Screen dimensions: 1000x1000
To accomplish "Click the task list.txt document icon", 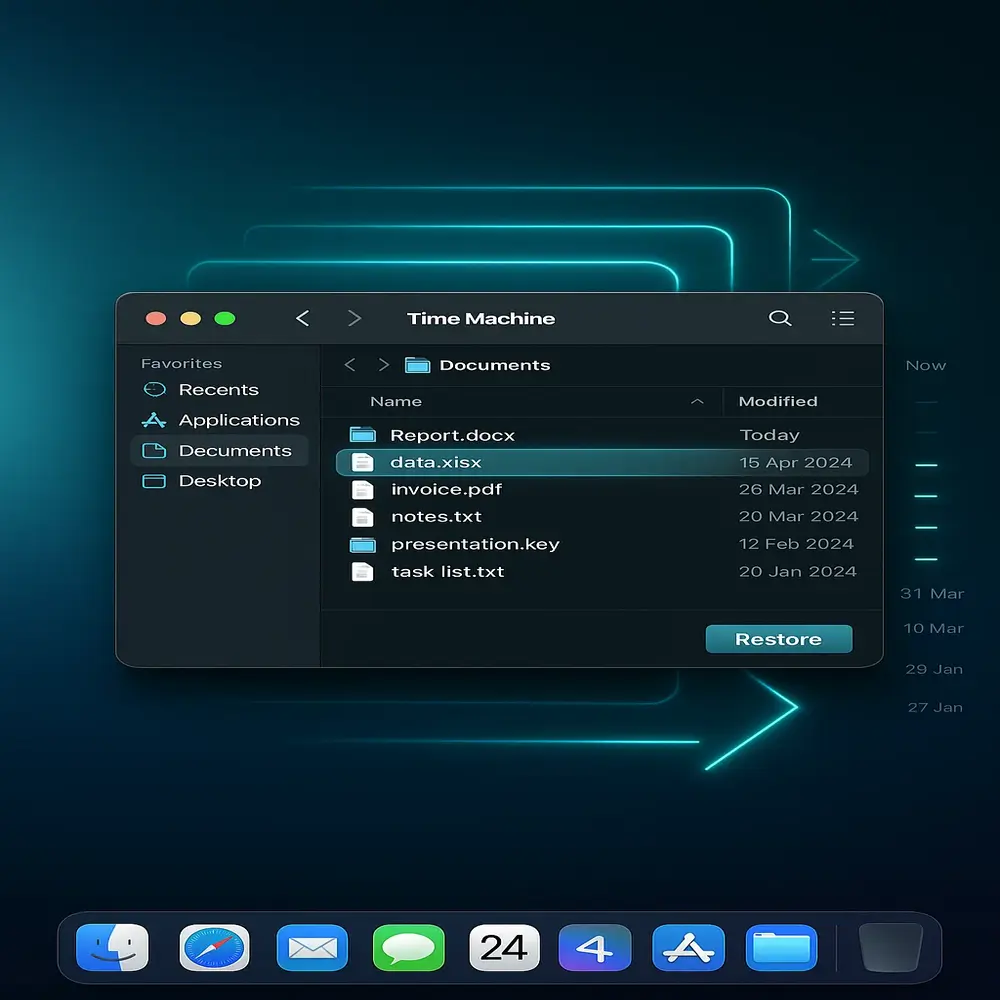I will 362,571.
